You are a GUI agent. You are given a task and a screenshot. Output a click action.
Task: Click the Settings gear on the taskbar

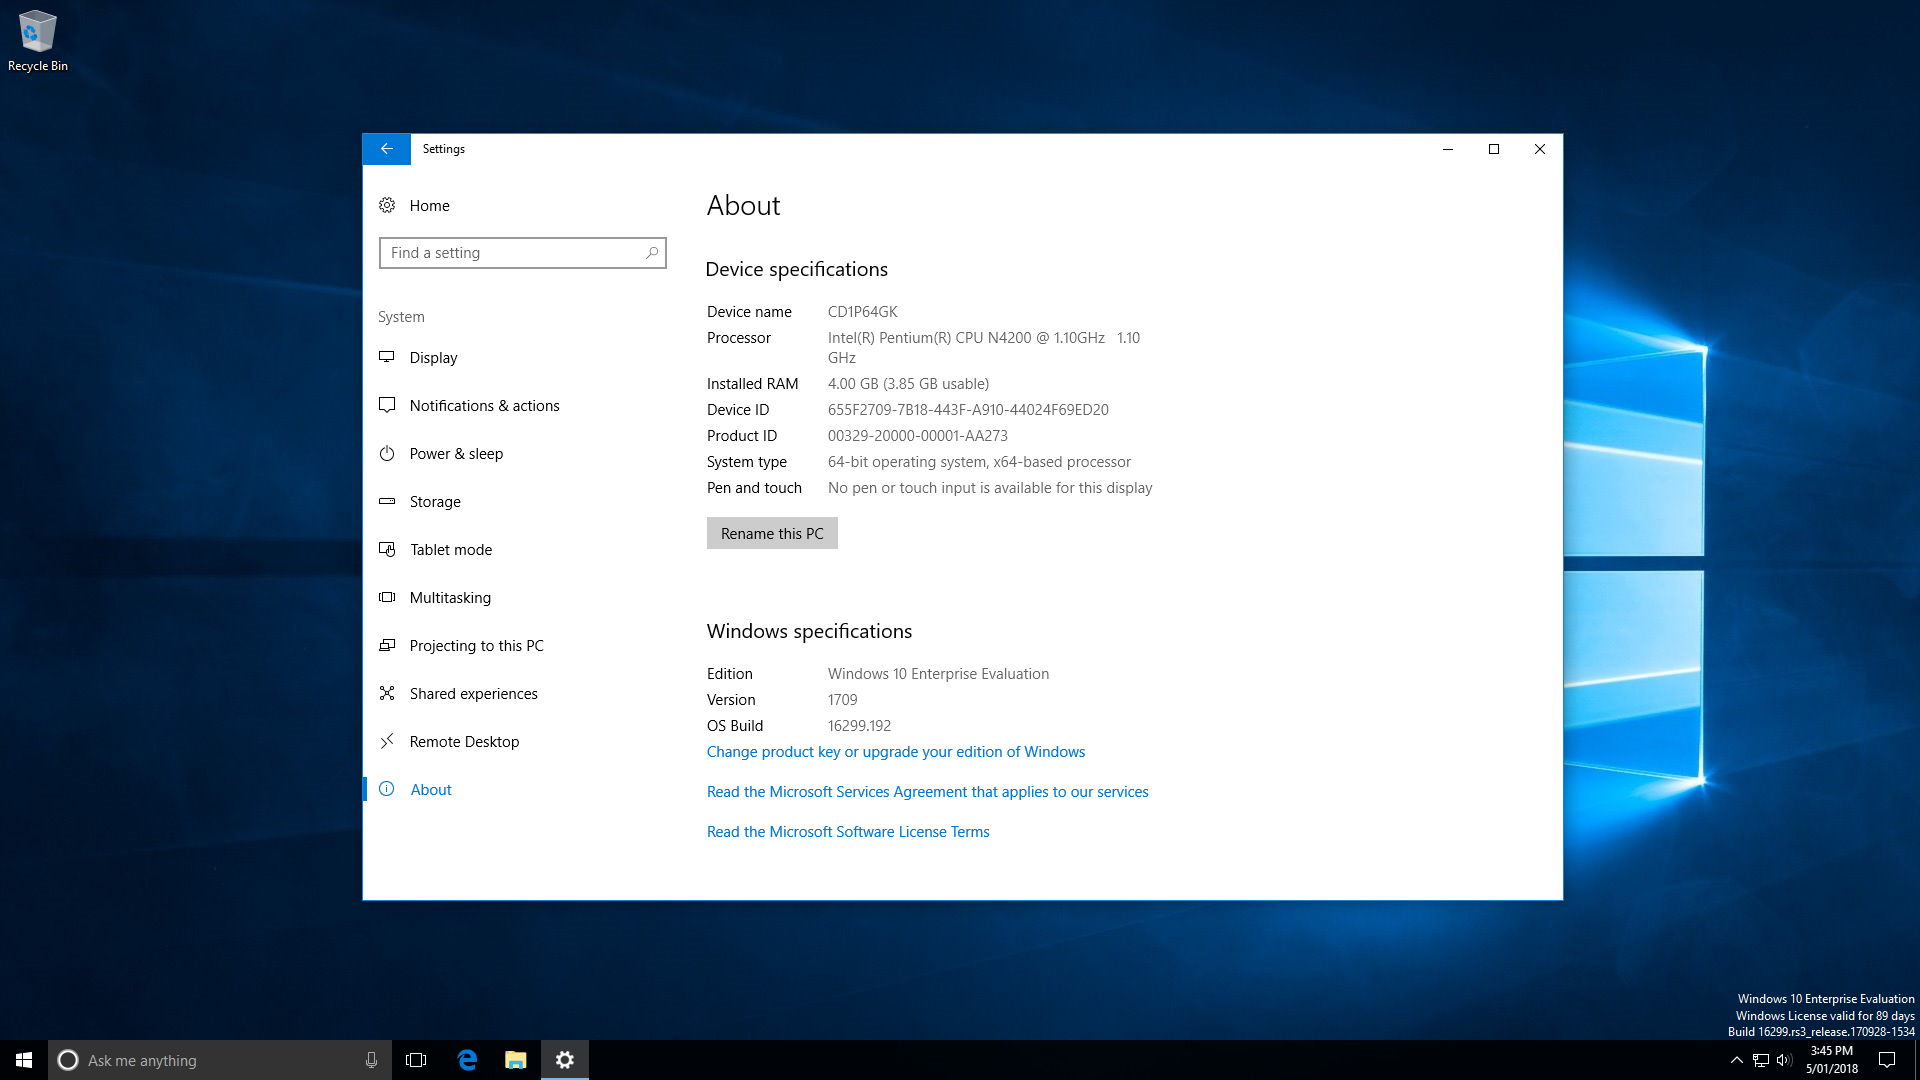tap(565, 1060)
